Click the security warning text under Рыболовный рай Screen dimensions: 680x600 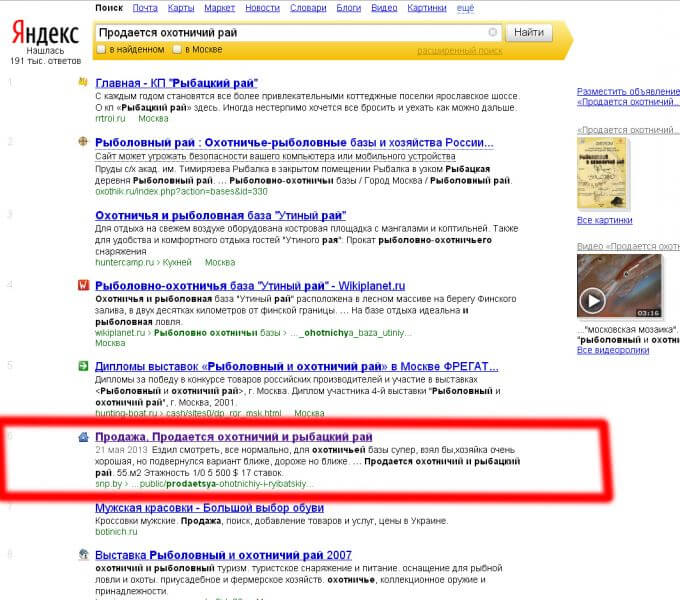point(275,156)
